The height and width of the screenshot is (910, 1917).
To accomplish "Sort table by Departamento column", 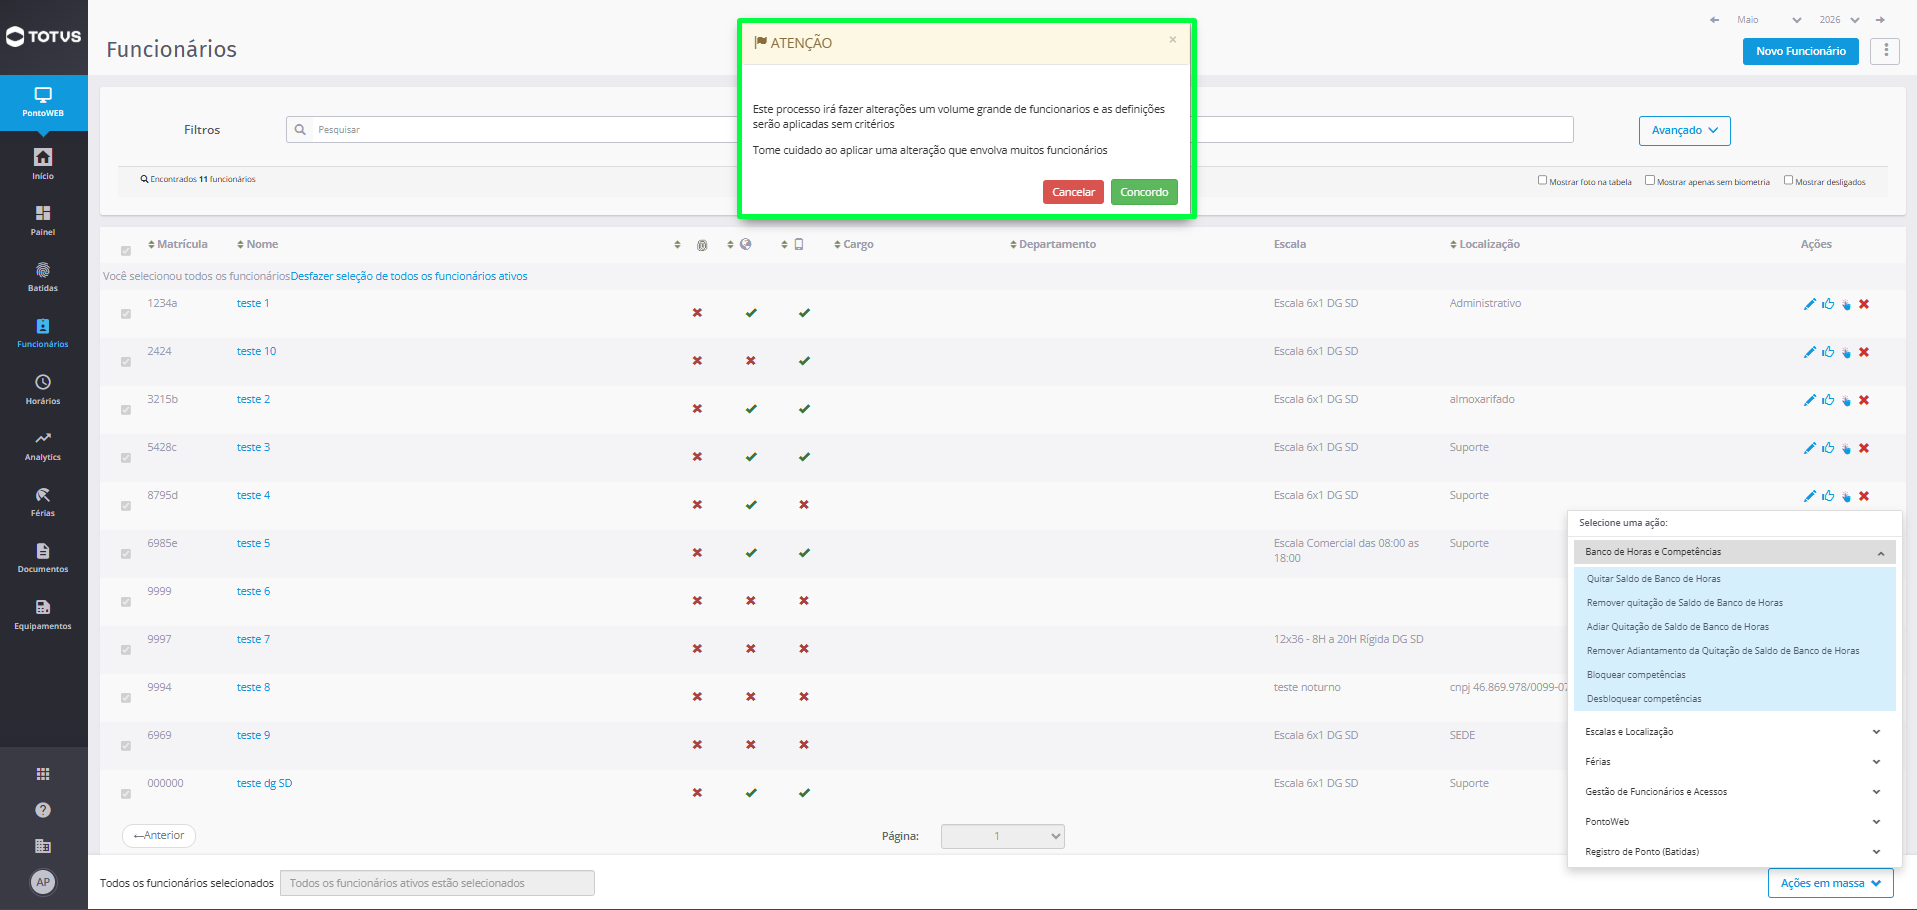I will 1053,244.
